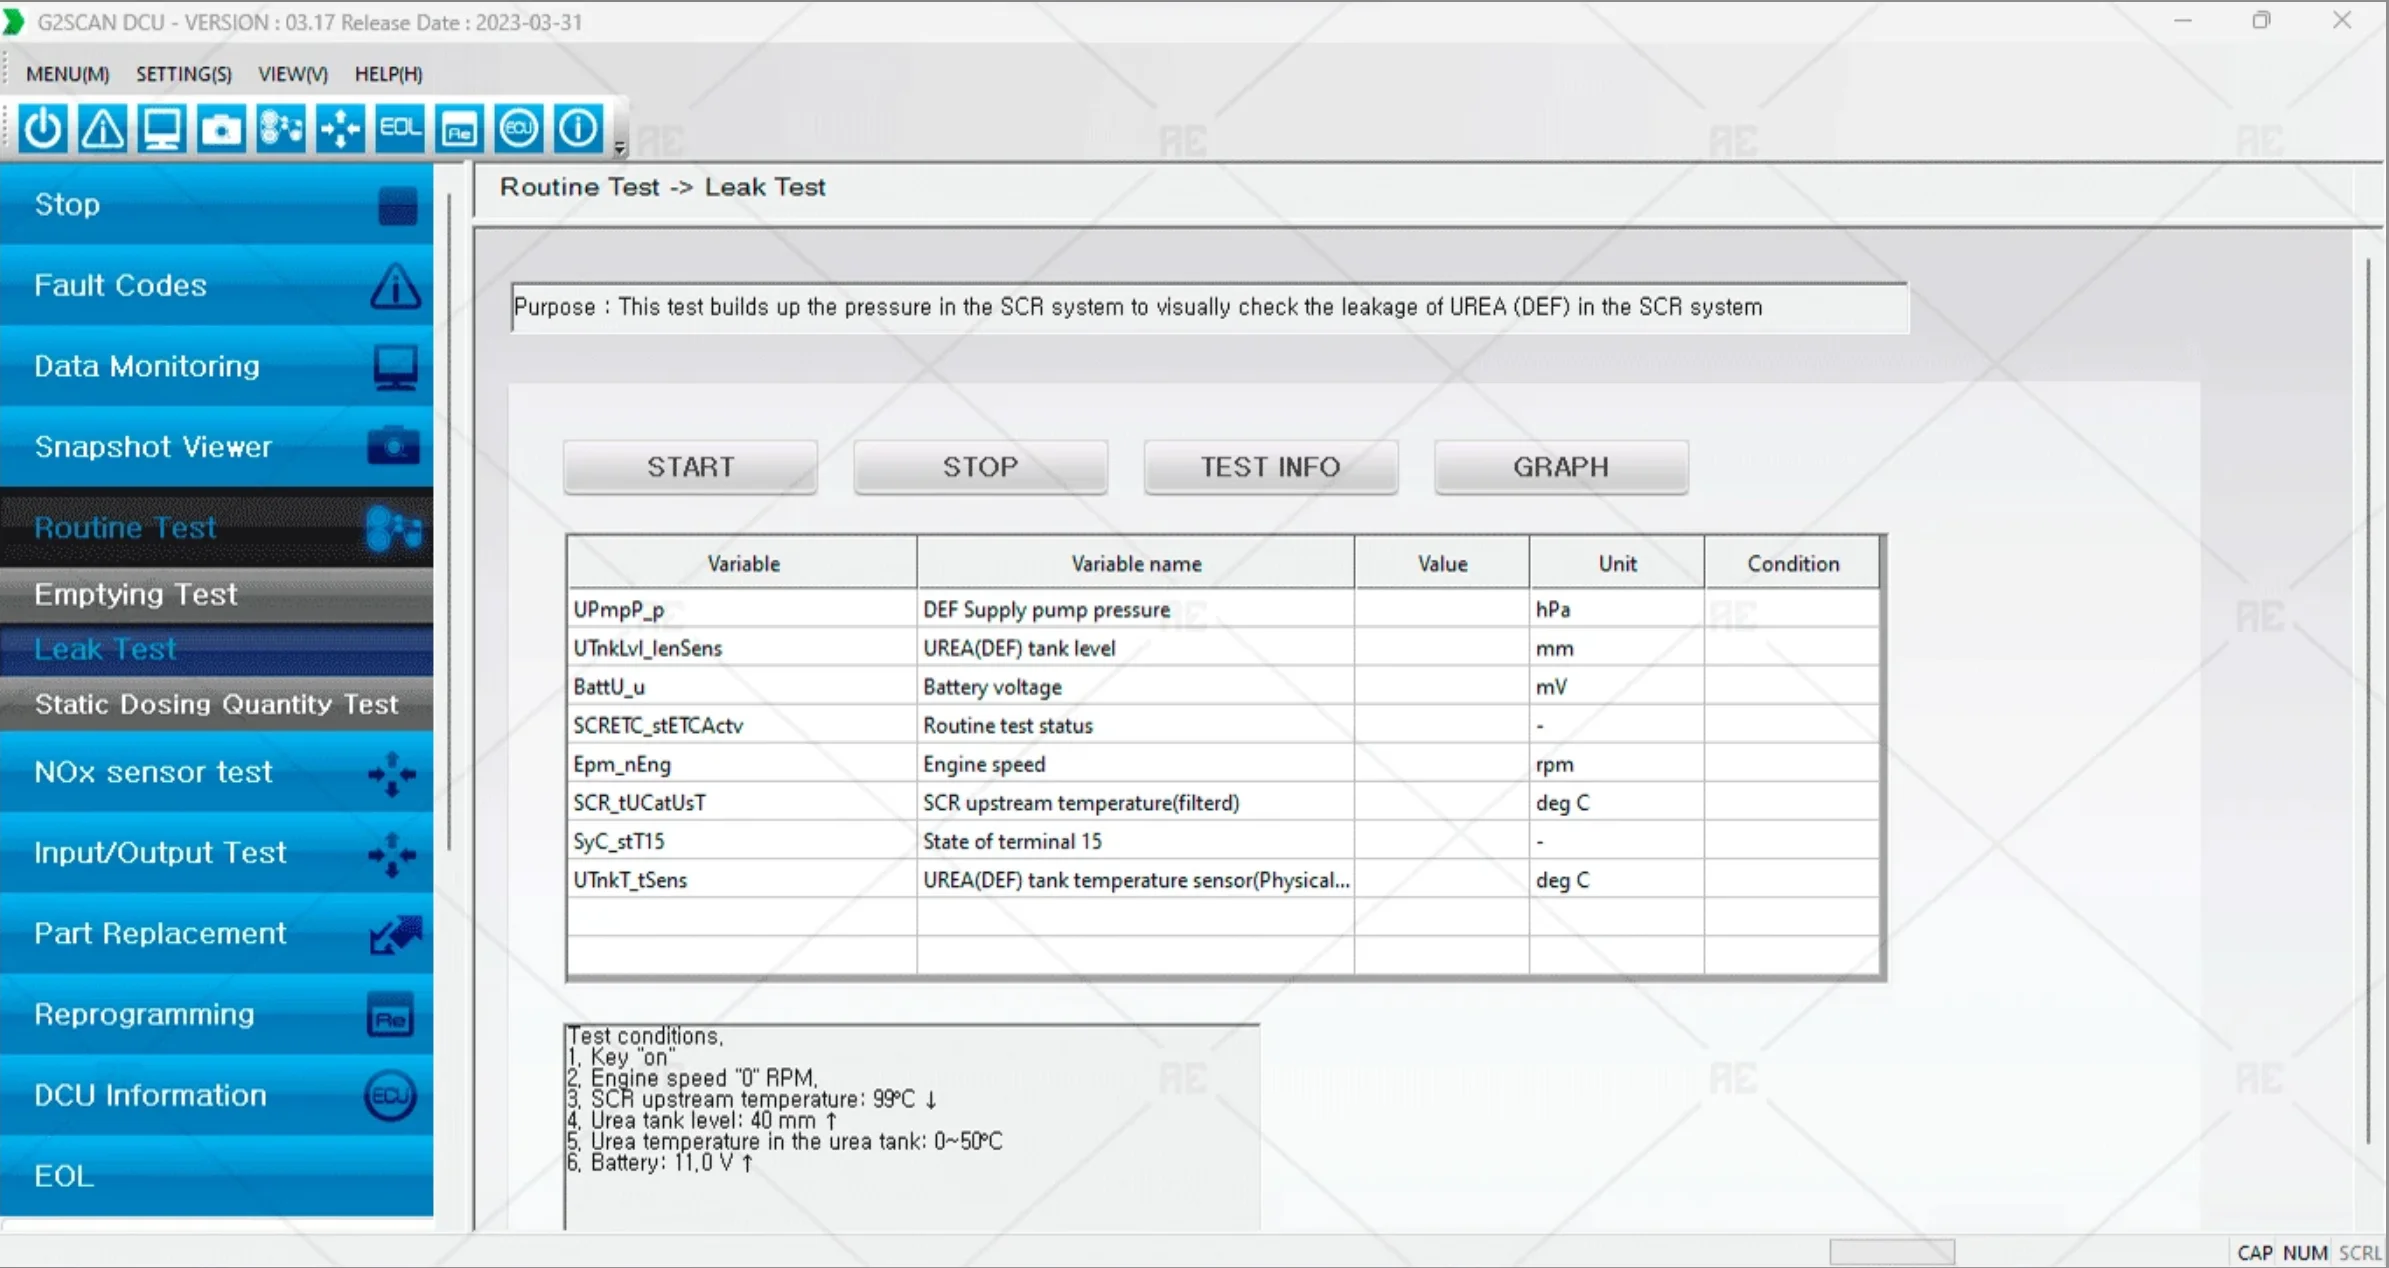
Task: Click the ECU information toolbar icon
Action: click(518, 129)
